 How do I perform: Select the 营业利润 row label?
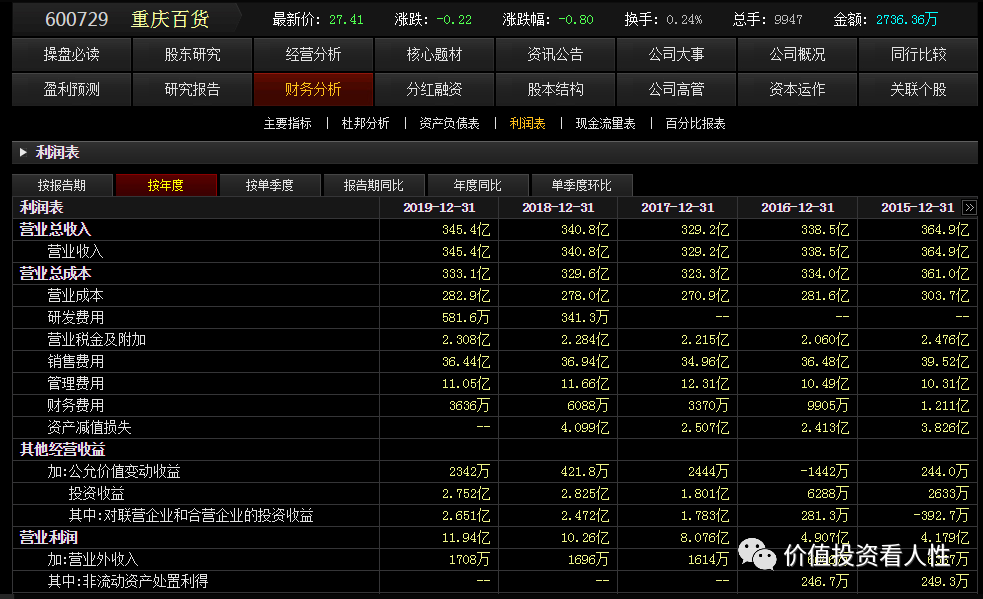point(48,537)
